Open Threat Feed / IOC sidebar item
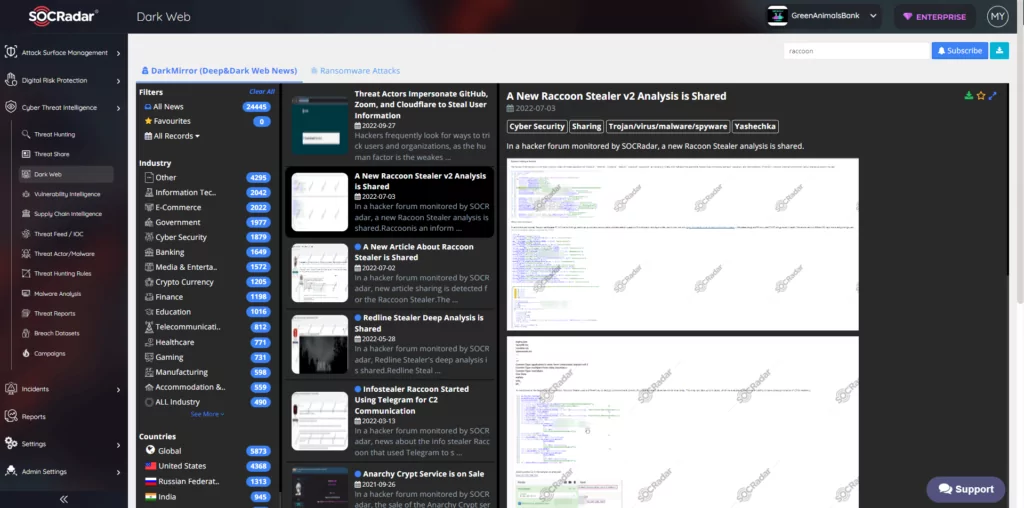 coord(59,234)
